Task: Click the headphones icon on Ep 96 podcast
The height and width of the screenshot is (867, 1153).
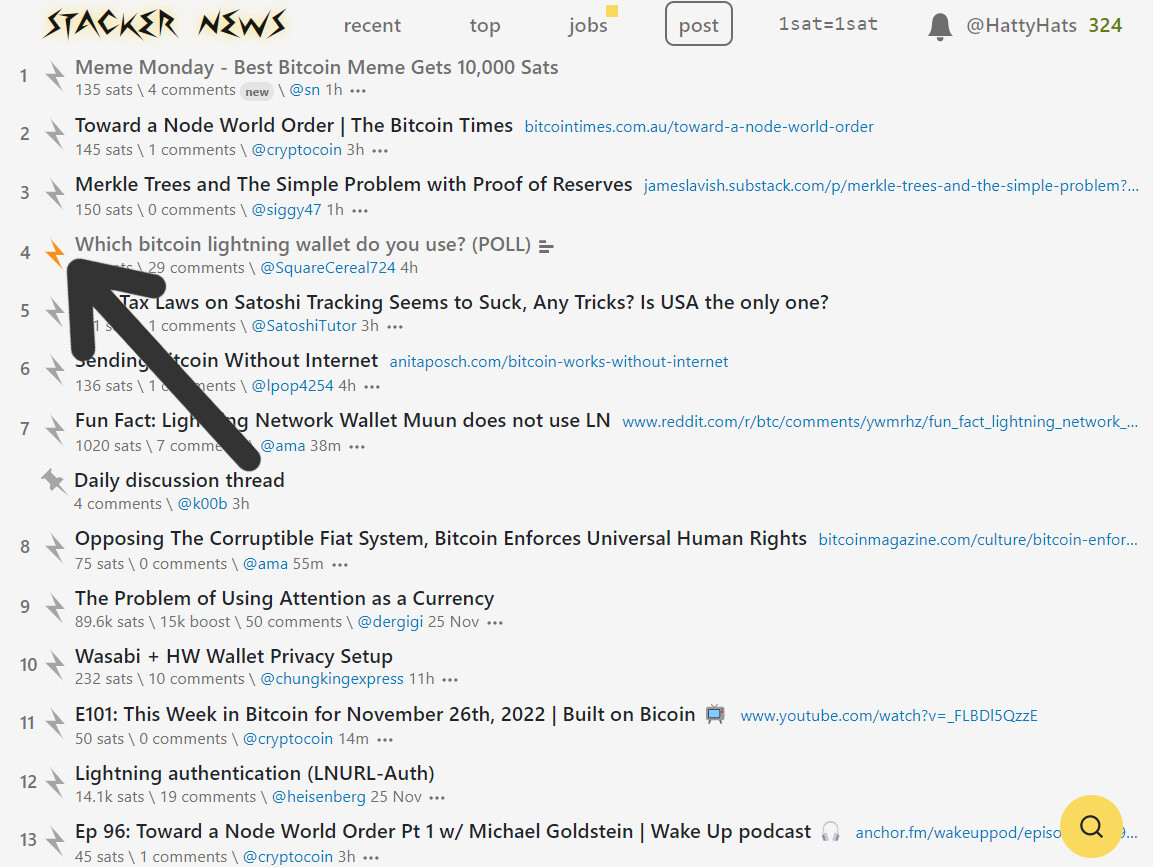Action: pyautogui.click(x=831, y=832)
